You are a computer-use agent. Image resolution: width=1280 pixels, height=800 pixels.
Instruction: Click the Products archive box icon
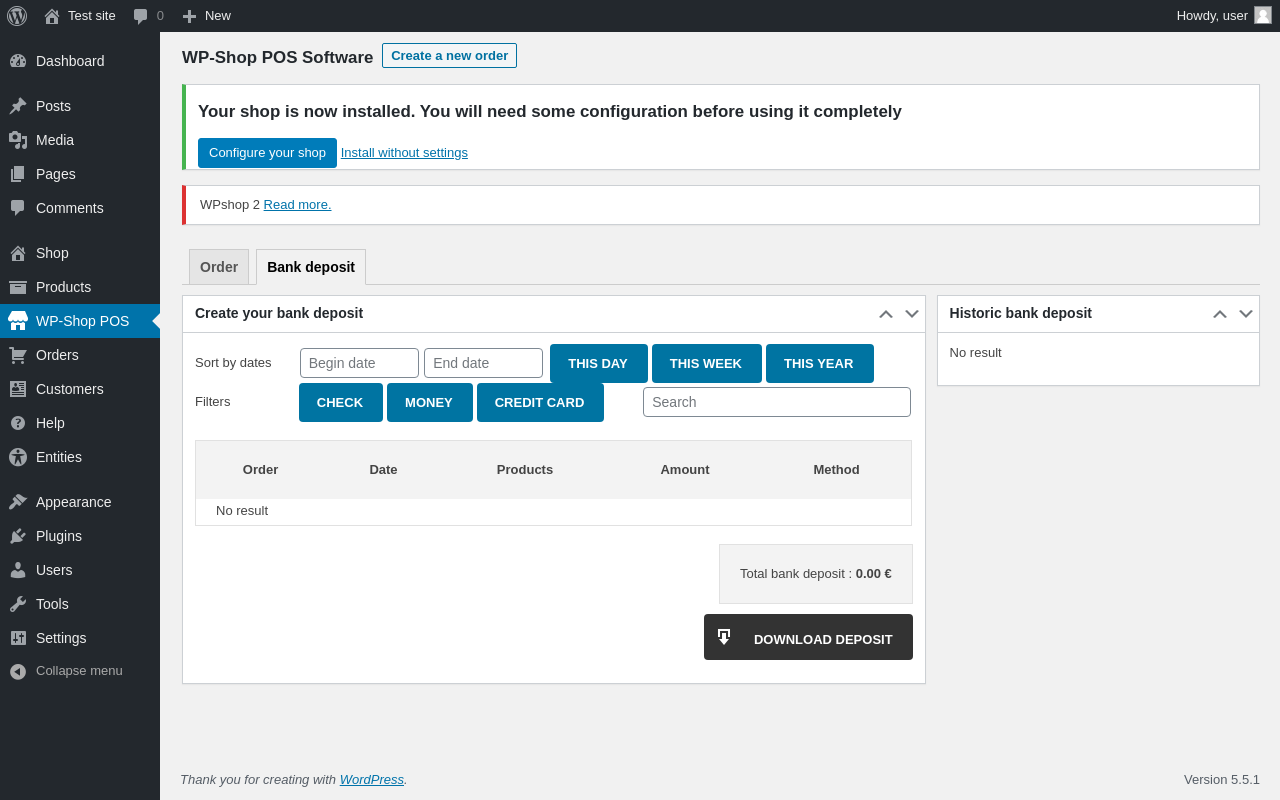coord(18,287)
